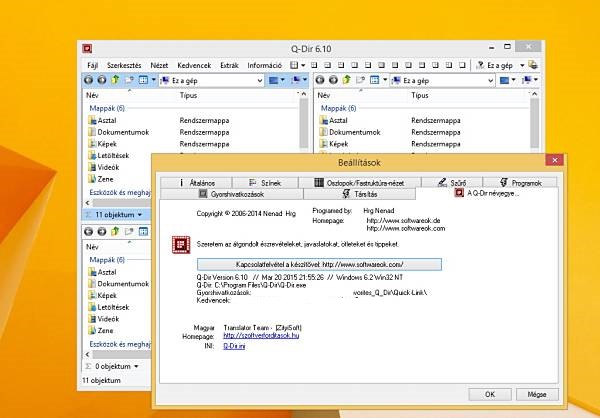Expand the view mode dropdown arrow in top-right pane
Image resolution: width=600 pixels, height=418 pixels.
[385, 80]
